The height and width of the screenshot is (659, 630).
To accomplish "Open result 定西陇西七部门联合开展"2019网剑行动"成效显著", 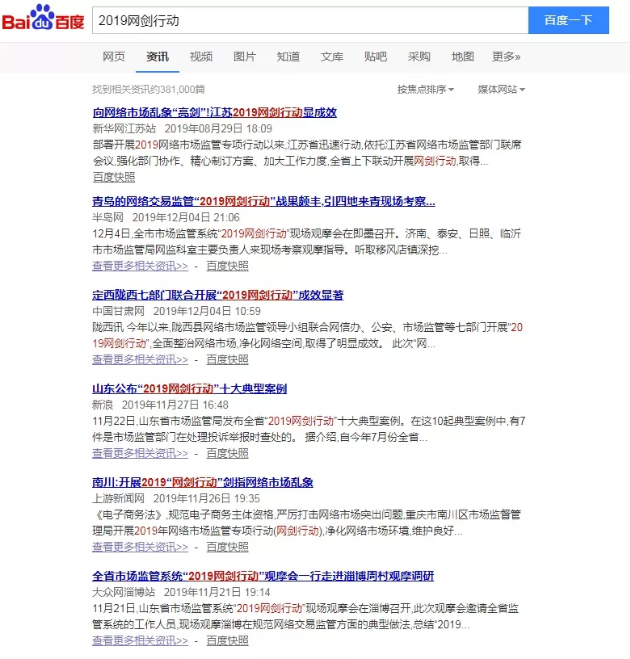I will 218,295.
